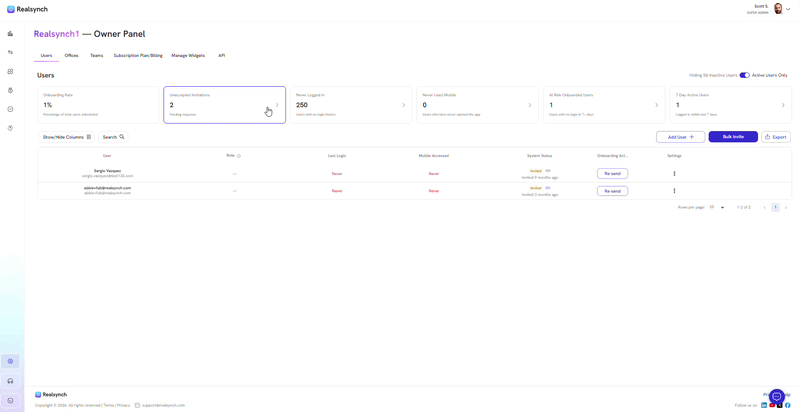Image resolution: width=800 pixels, height=412 pixels.
Task: Open the API tab
Action: pyautogui.click(x=221, y=56)
